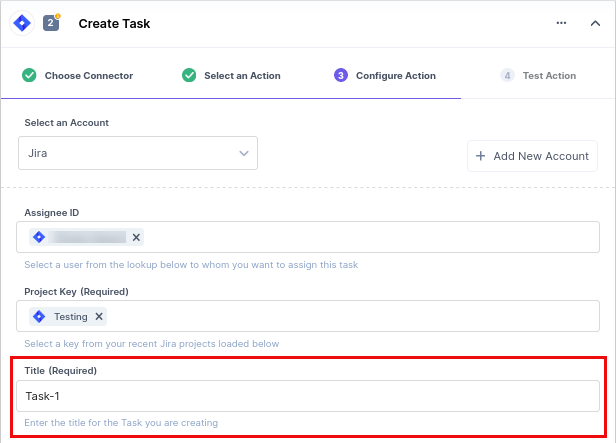The width and height of the screenshot is (616, 443).
Task: Click the Jira connector logo icon
Action: [x=22, y=23]
